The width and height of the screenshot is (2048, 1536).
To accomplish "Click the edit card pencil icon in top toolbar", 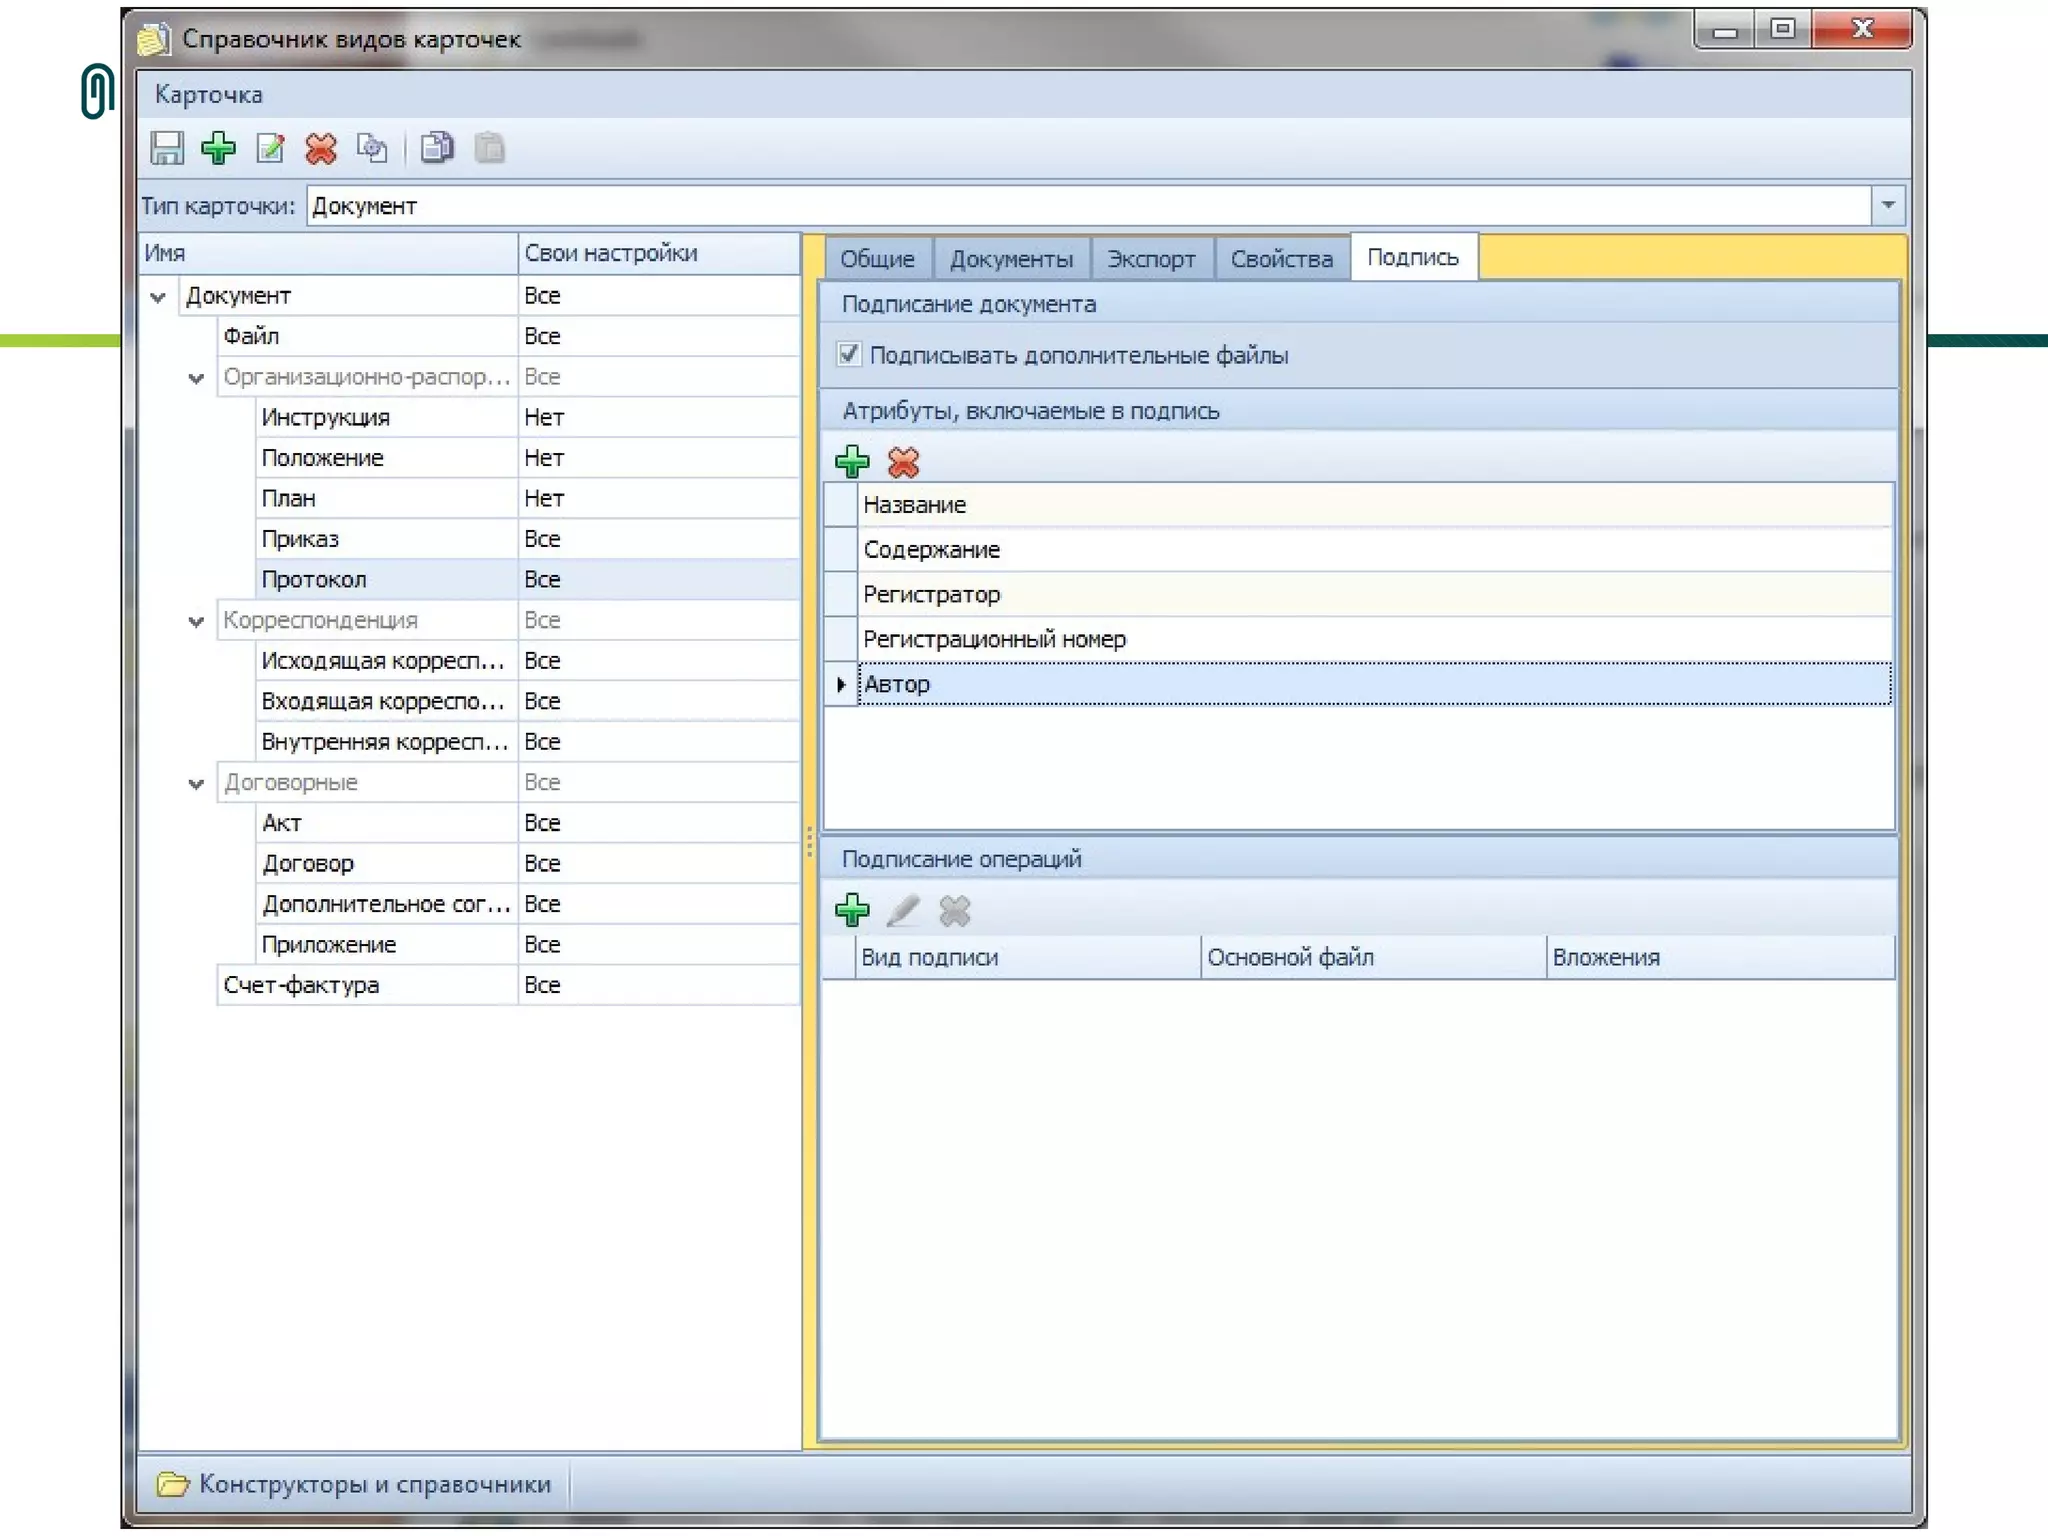I will coord(270,149).
